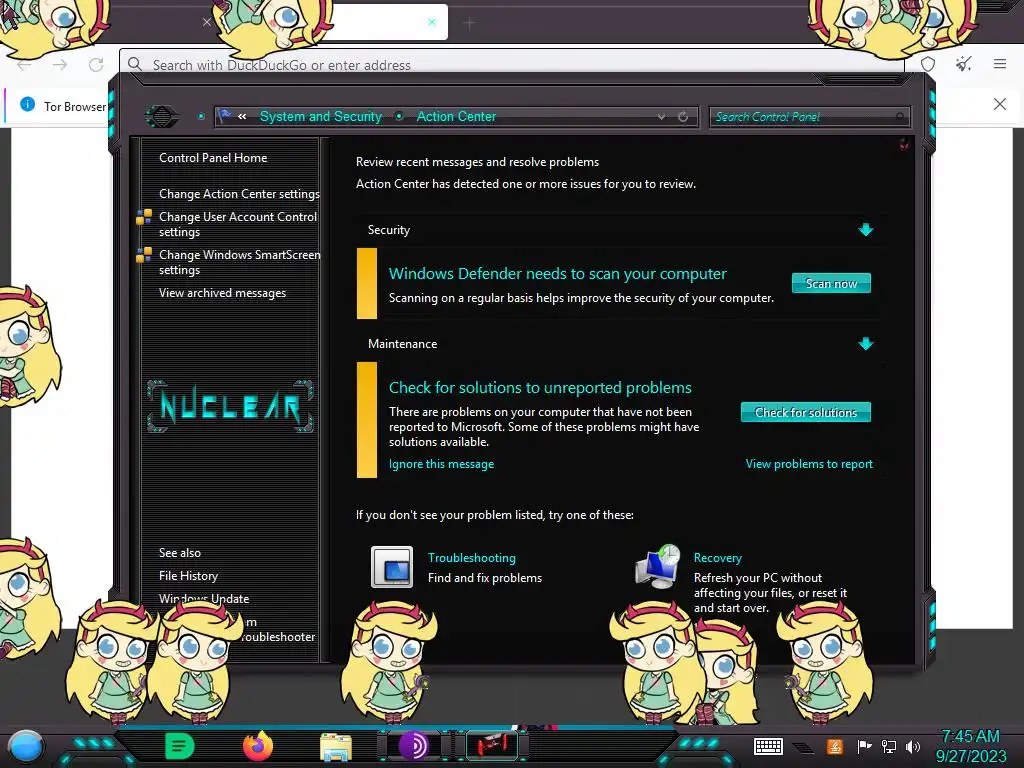
Task: Open Change Windows SmartScreen settings
Action: click(x=239, y=262)
